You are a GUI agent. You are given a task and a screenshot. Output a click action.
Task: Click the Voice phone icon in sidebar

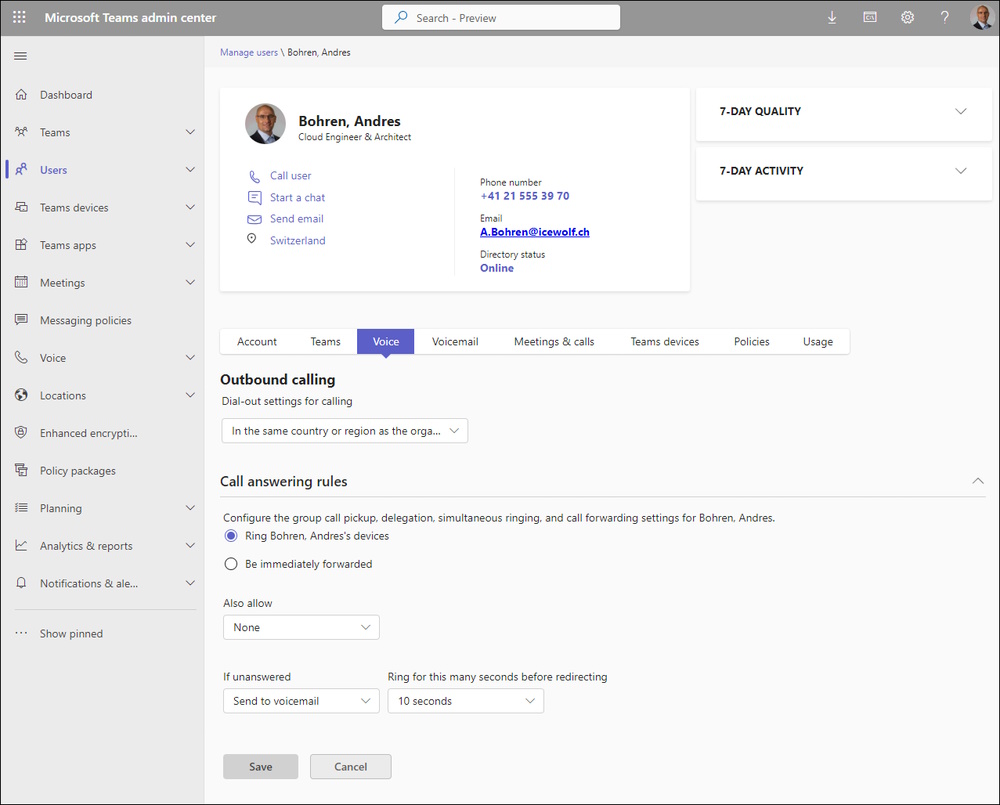click(21, 357)
